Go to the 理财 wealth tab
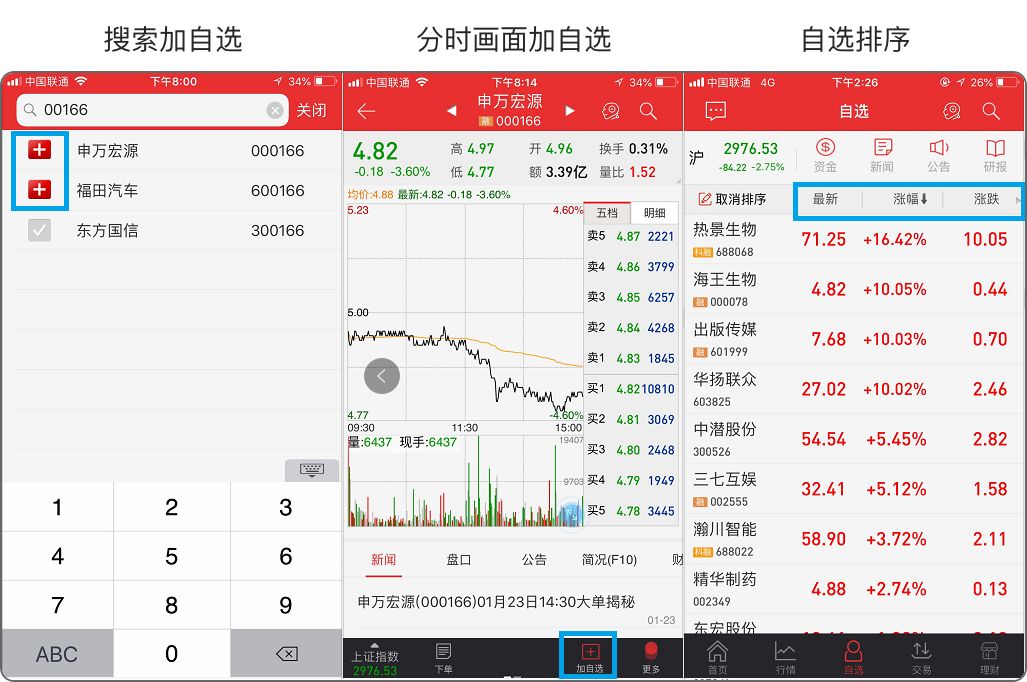1027x682 pixels. click(x=989, y=657)
